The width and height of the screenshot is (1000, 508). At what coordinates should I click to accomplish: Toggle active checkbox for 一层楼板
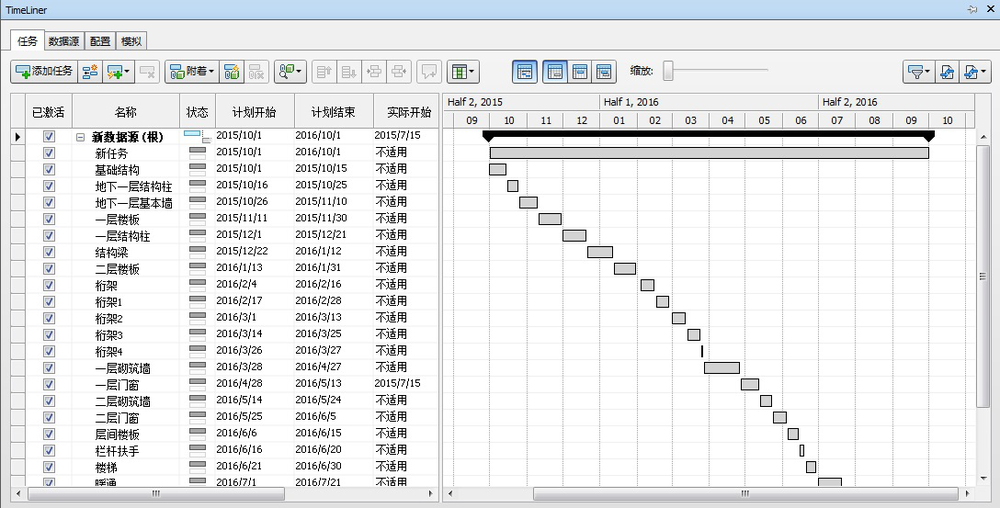click(x=49, y=219)
